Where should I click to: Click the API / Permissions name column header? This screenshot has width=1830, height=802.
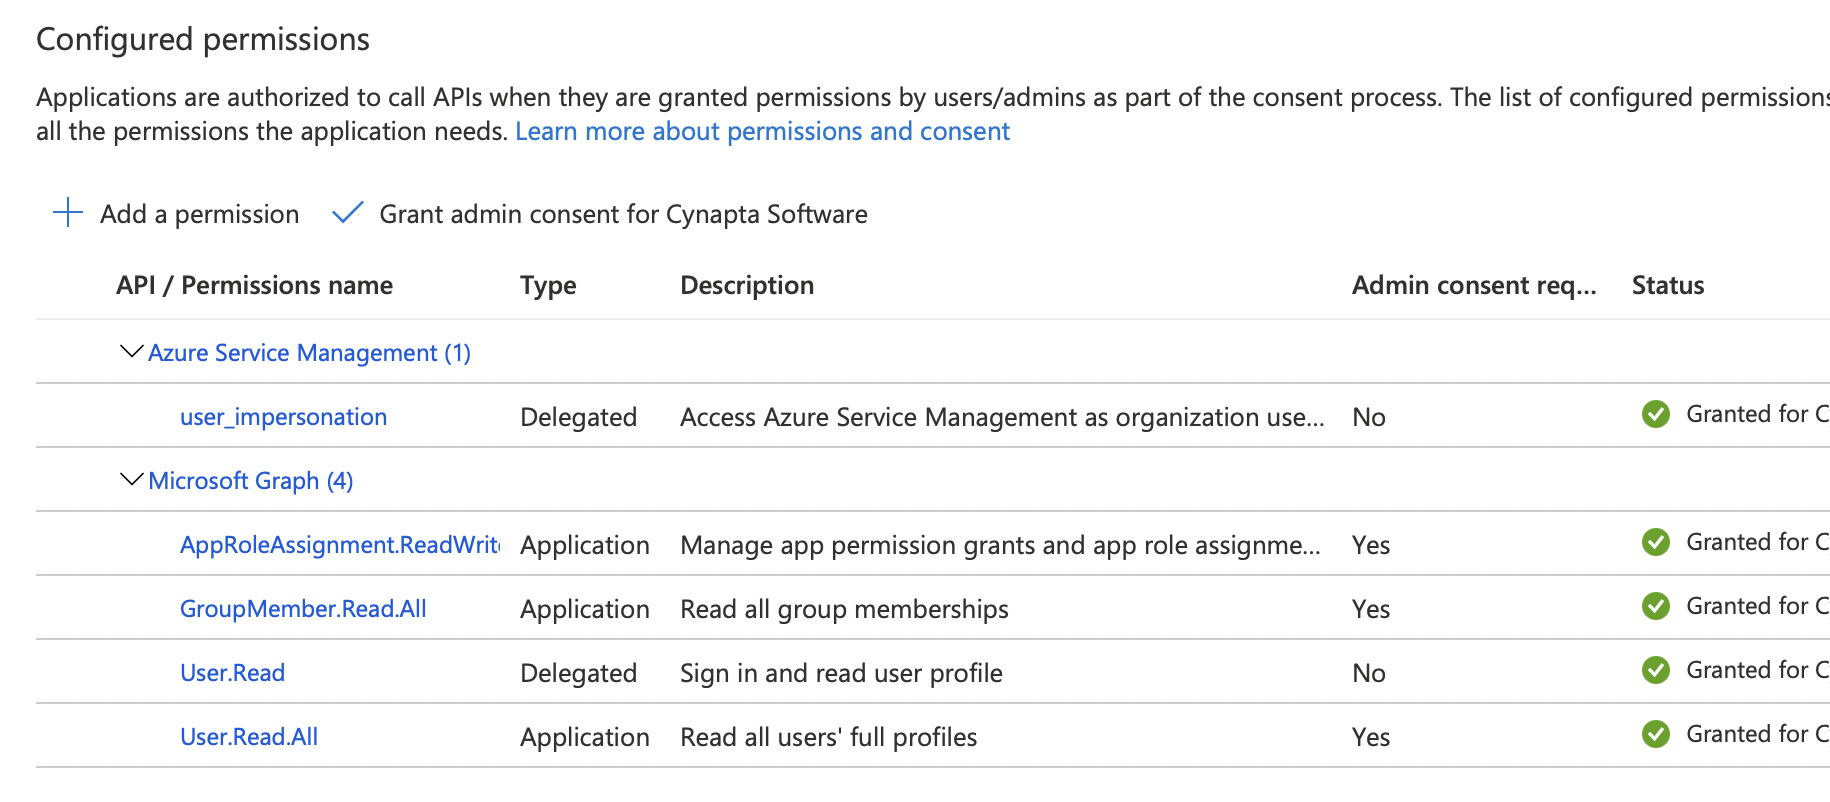click(x=254, y=285)
